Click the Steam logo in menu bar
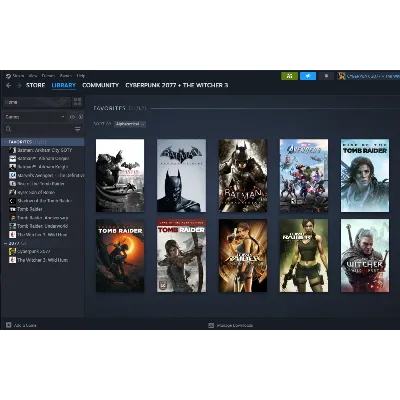Image resolution: width=400 pixels, height=400 pixels. point(8,76)
